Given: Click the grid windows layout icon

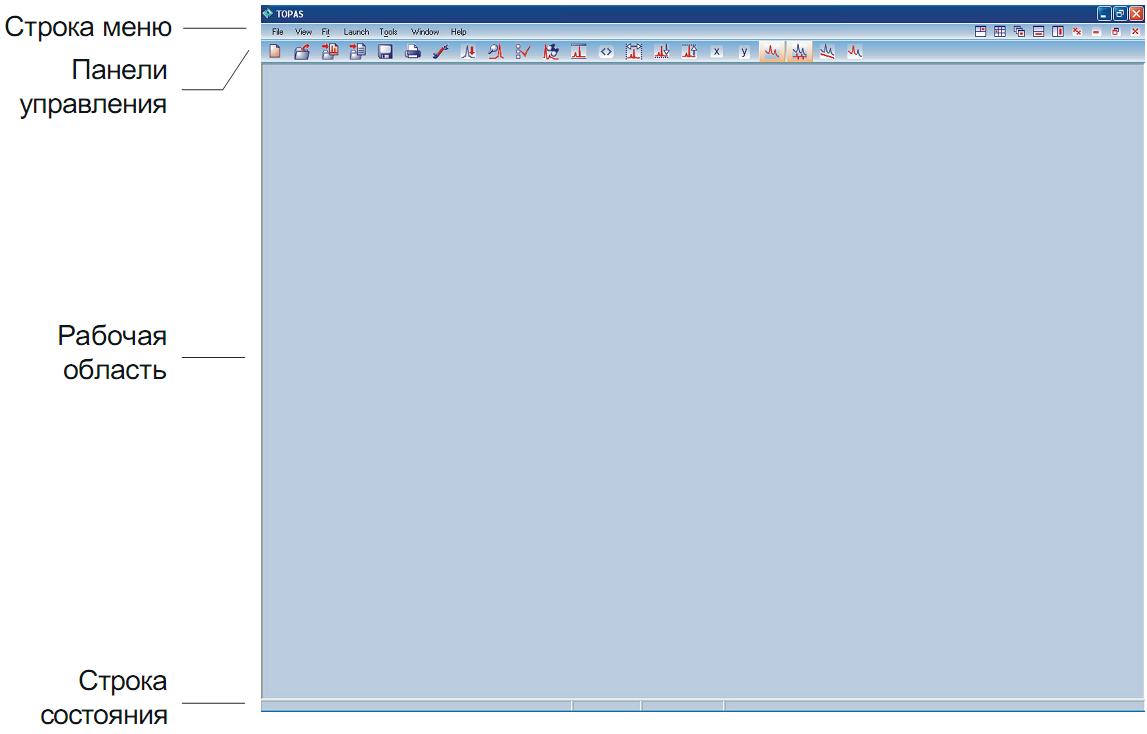Looking at the screenshot, I should [x=1000, y=31].
